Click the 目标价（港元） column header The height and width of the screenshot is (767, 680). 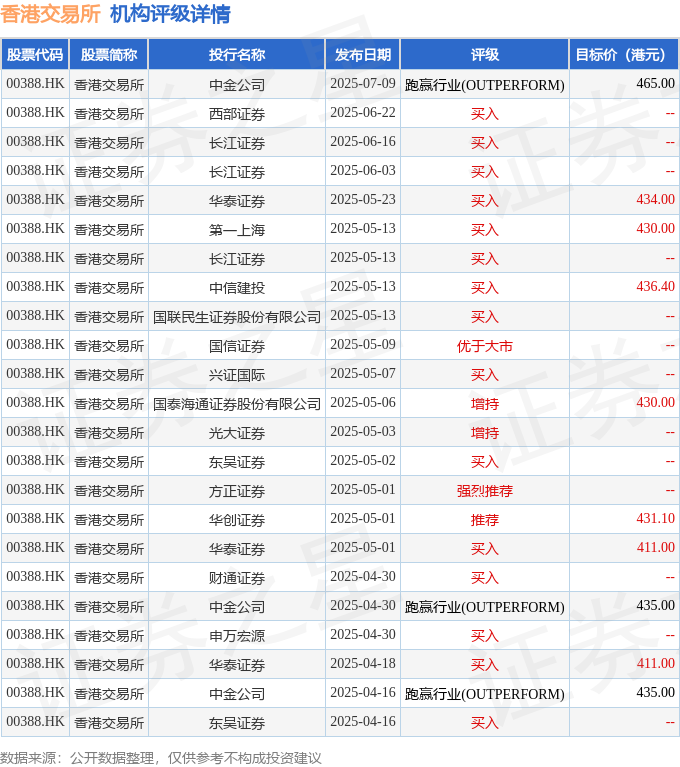click(x=624, y=55)
